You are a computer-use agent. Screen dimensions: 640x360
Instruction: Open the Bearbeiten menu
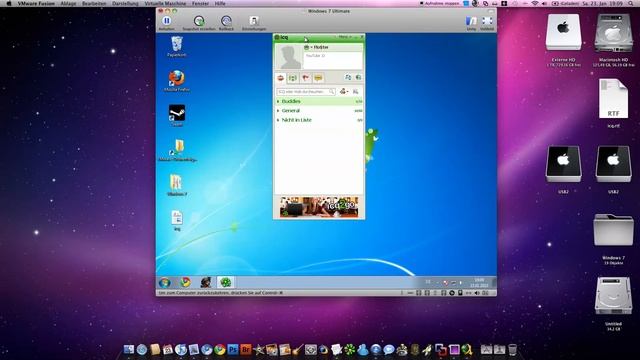click(94, 3)
